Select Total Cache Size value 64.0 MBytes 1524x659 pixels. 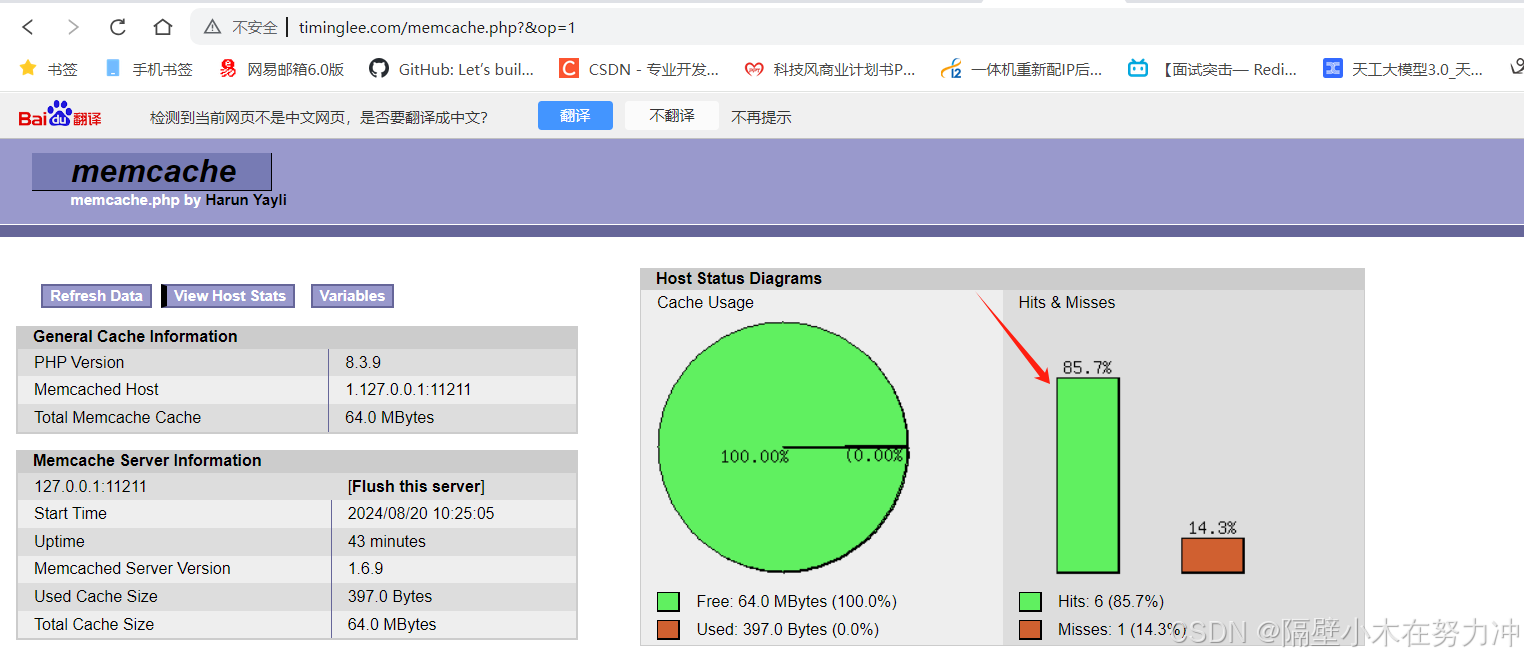coord(392,624)
